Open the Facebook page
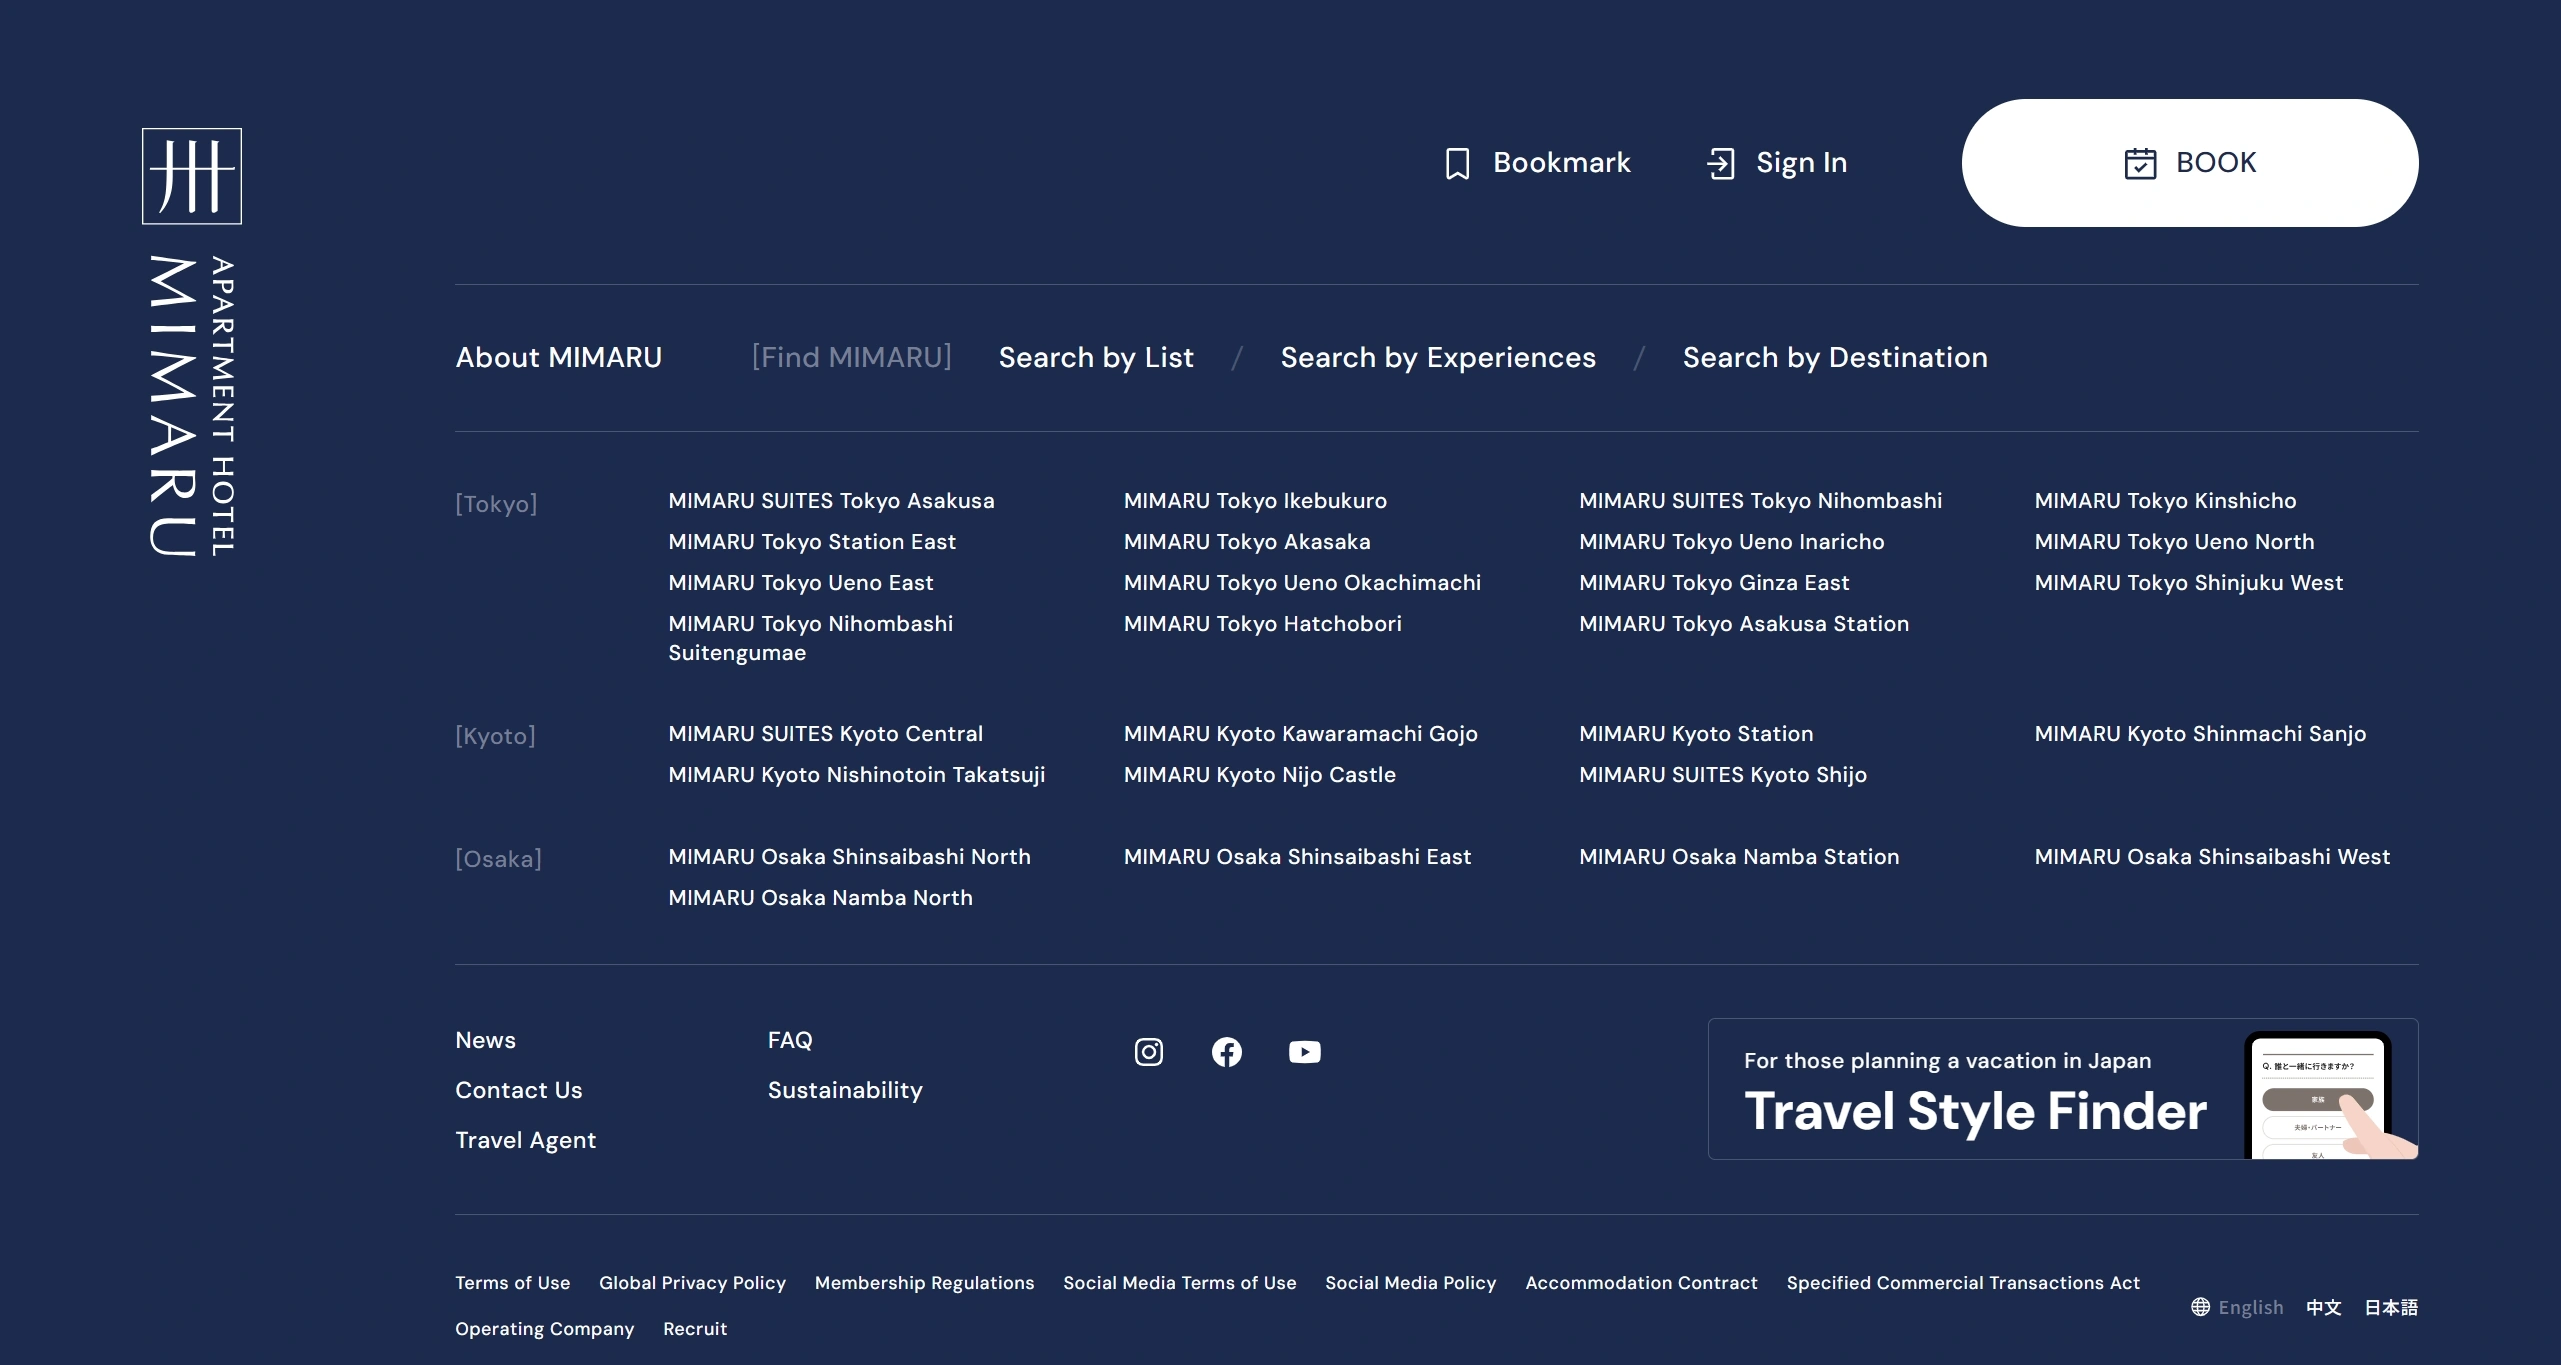 1226,1052
